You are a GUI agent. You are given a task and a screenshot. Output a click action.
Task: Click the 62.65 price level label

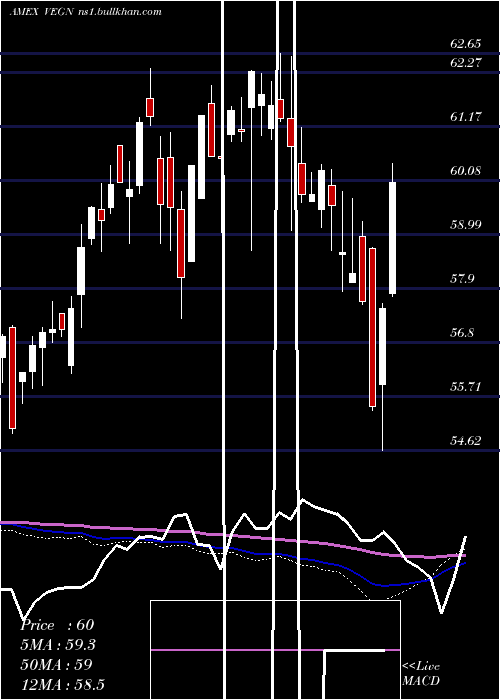465,44
